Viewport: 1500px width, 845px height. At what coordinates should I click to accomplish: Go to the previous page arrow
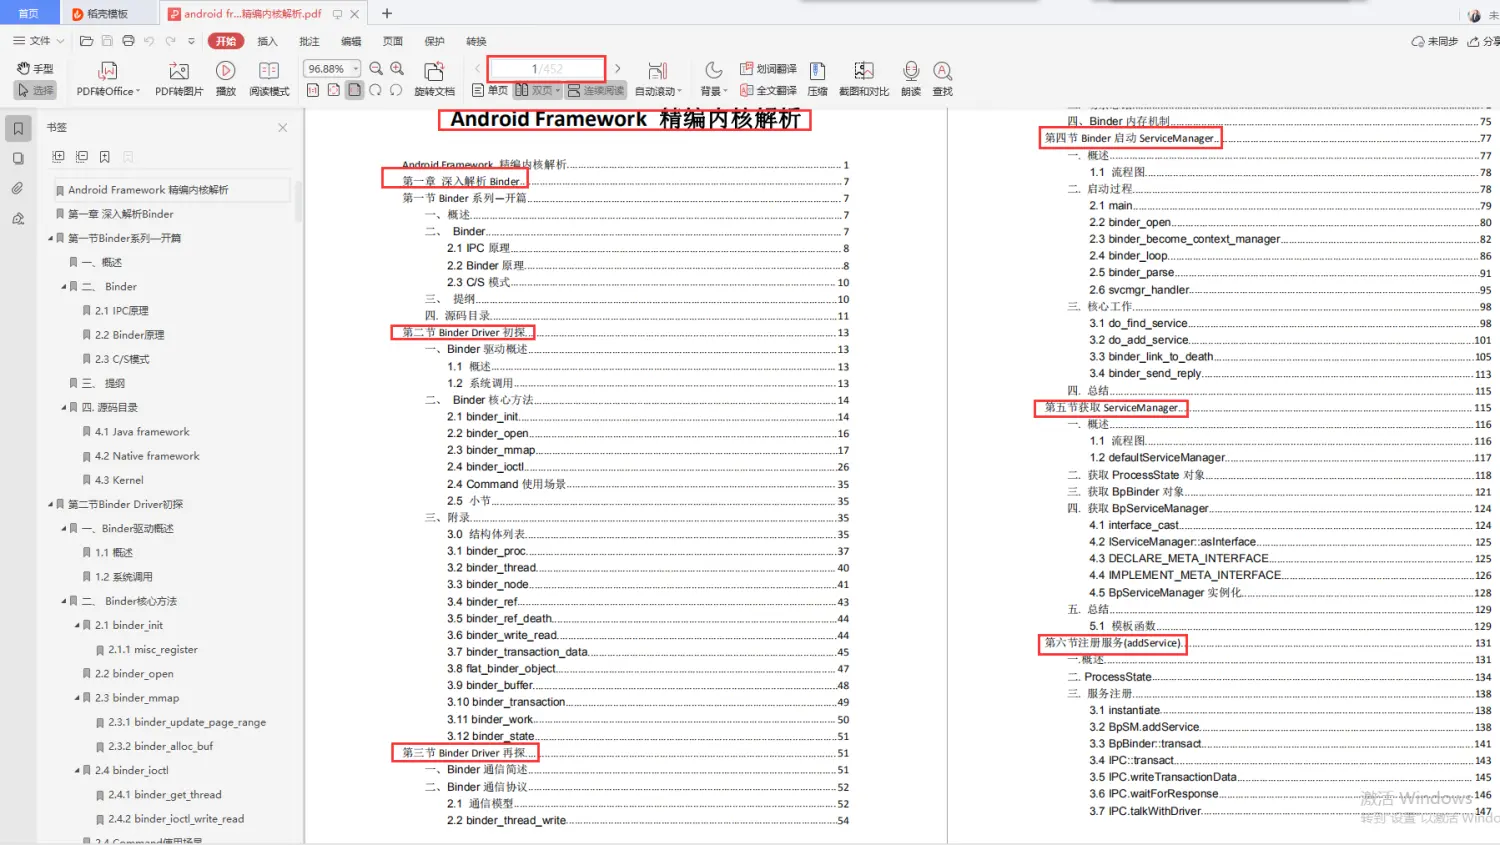click(477, 68)
